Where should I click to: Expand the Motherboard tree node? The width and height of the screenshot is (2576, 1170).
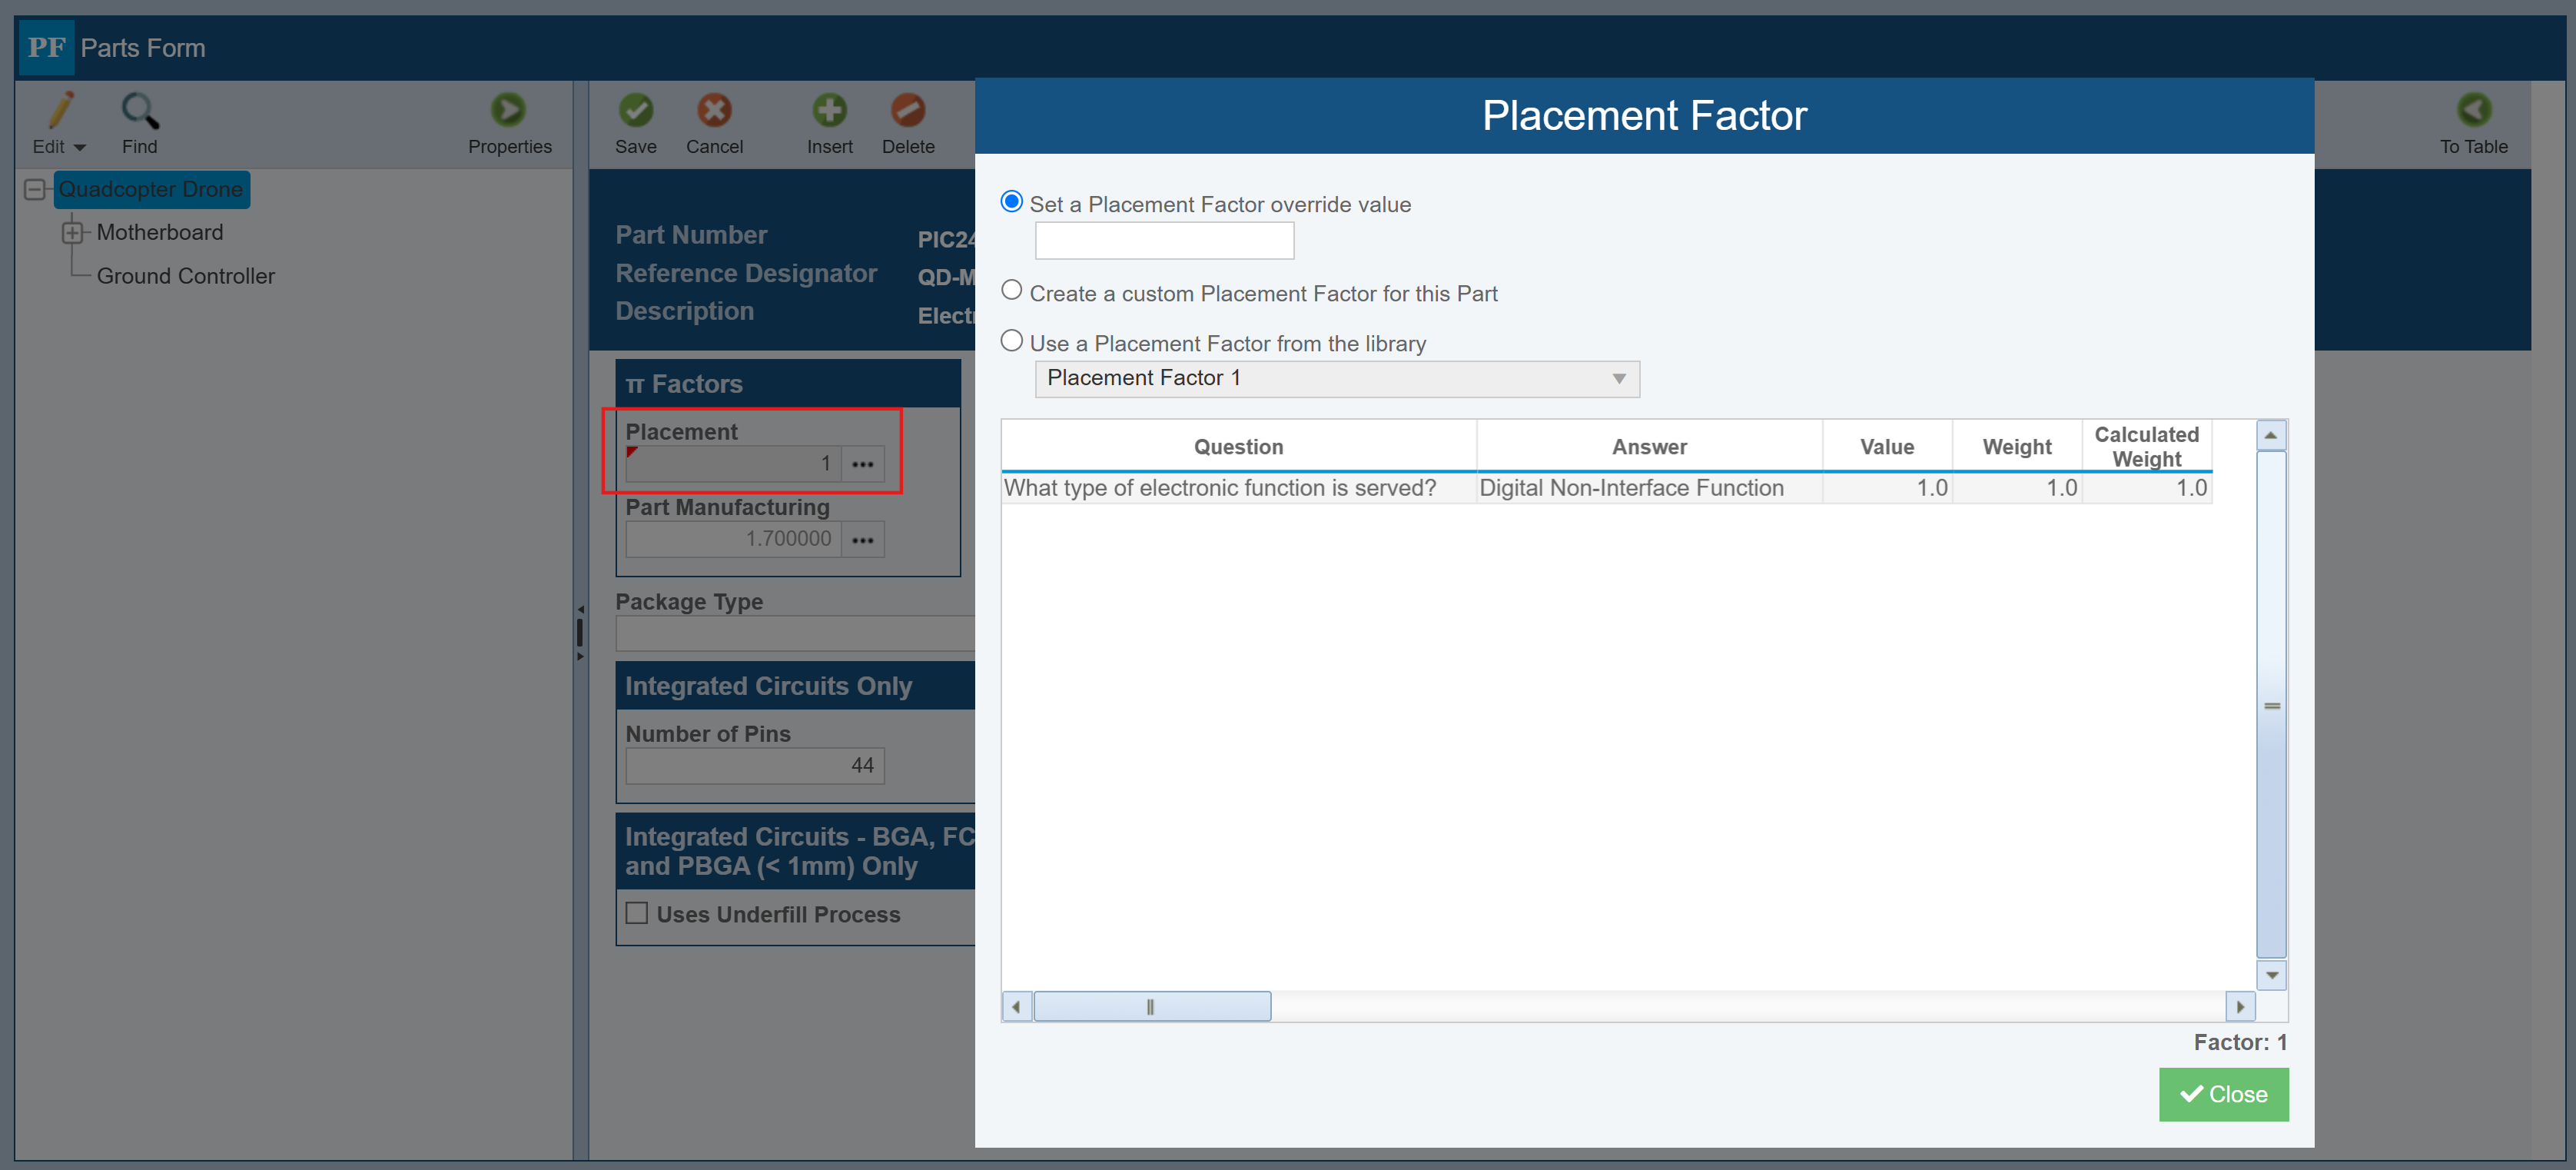[x=72, y=233]
